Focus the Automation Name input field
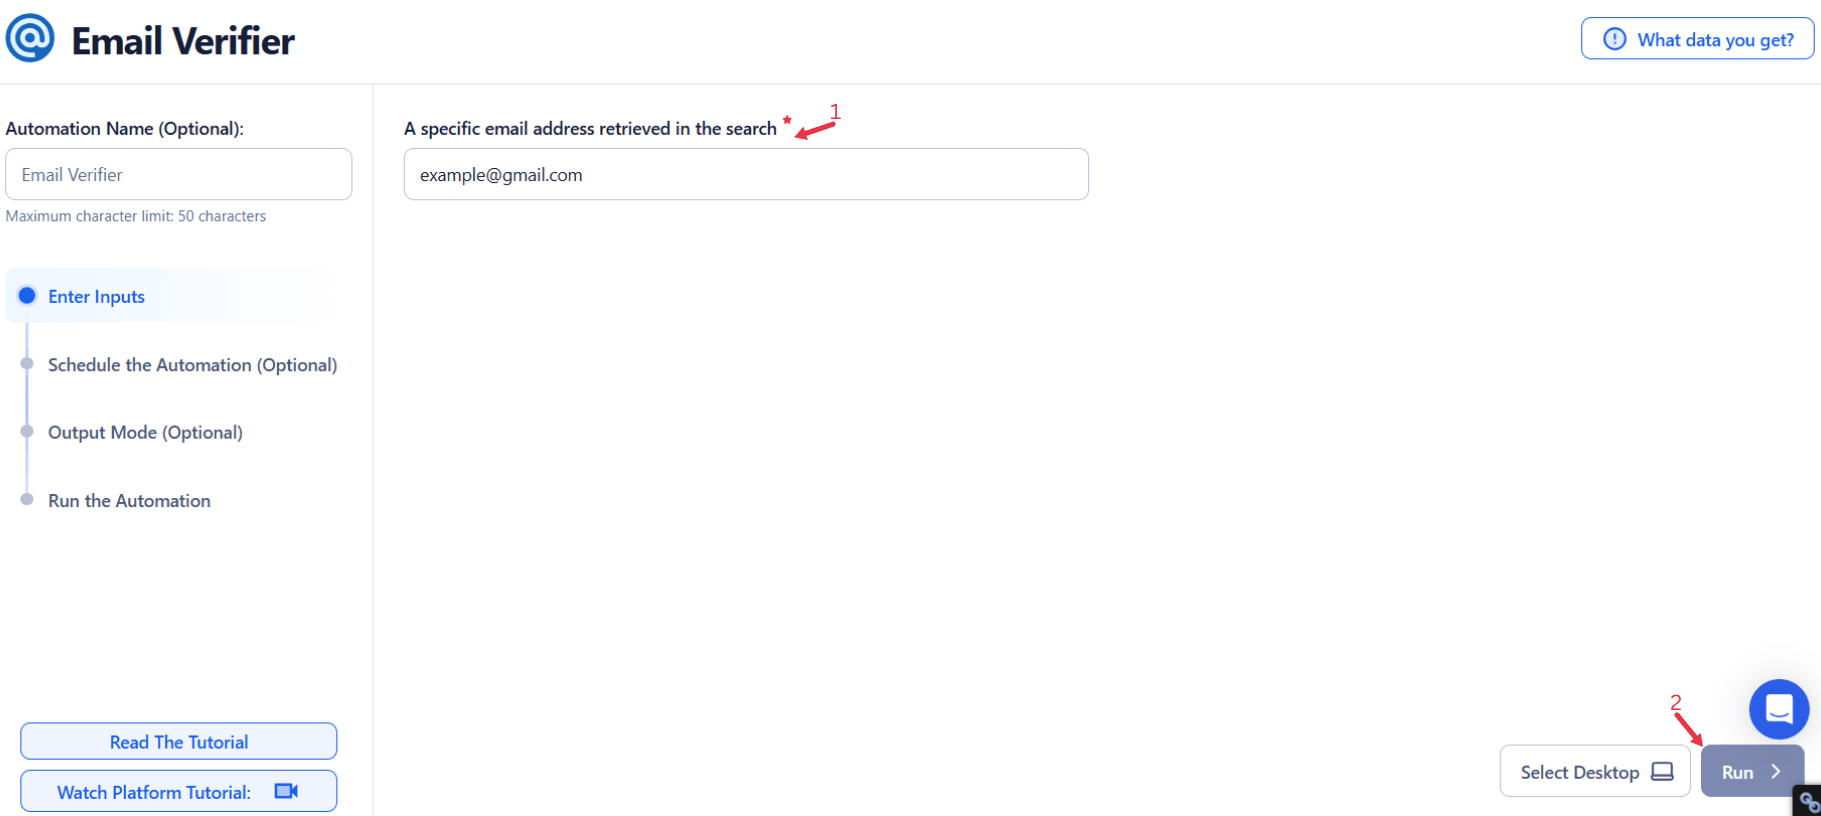Viewport: 1821px width, 816px height. [x=178, y=174]
